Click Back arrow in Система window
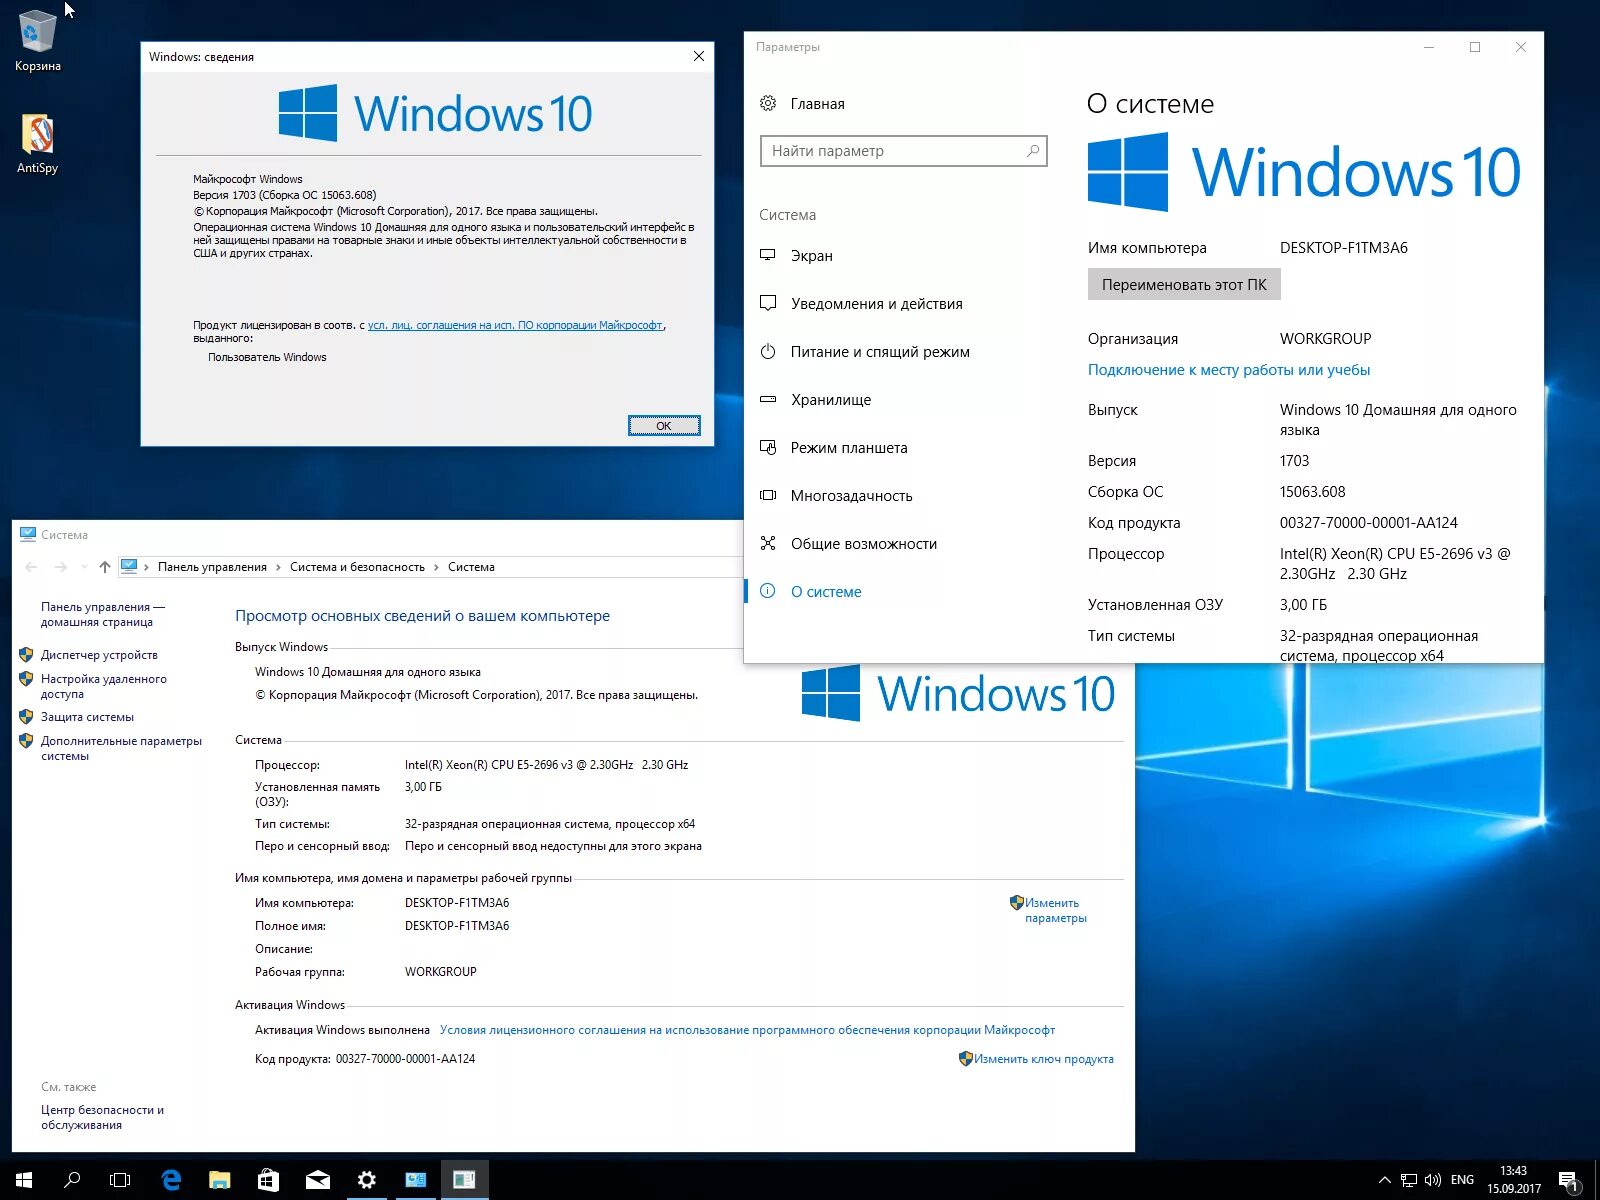This screenshot has width=1600, height=1200. (x=31, y=567)
